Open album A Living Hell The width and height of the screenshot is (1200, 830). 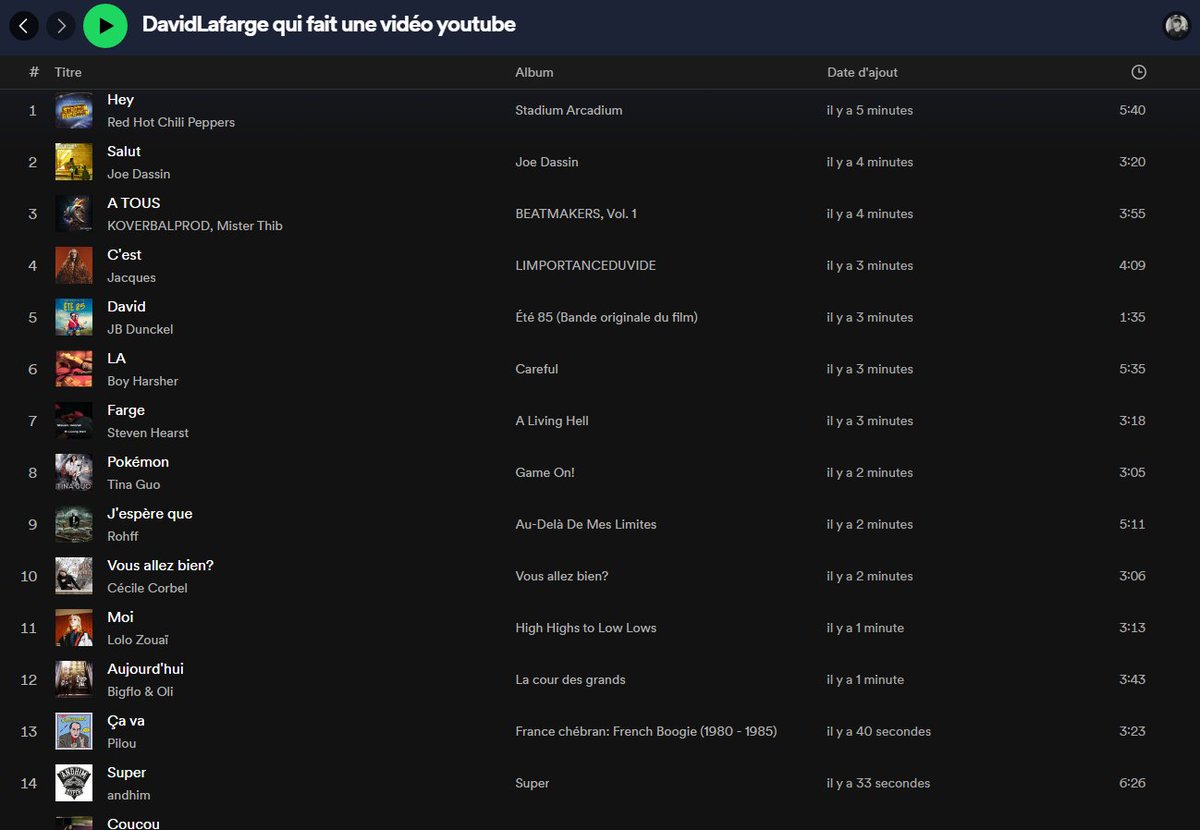coord(552,421)
